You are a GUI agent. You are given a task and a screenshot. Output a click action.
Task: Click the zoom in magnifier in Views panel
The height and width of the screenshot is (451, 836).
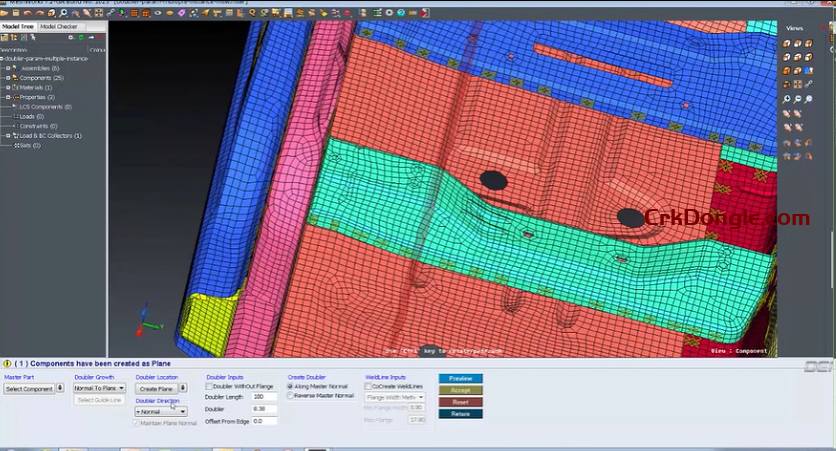click(787, 100)
